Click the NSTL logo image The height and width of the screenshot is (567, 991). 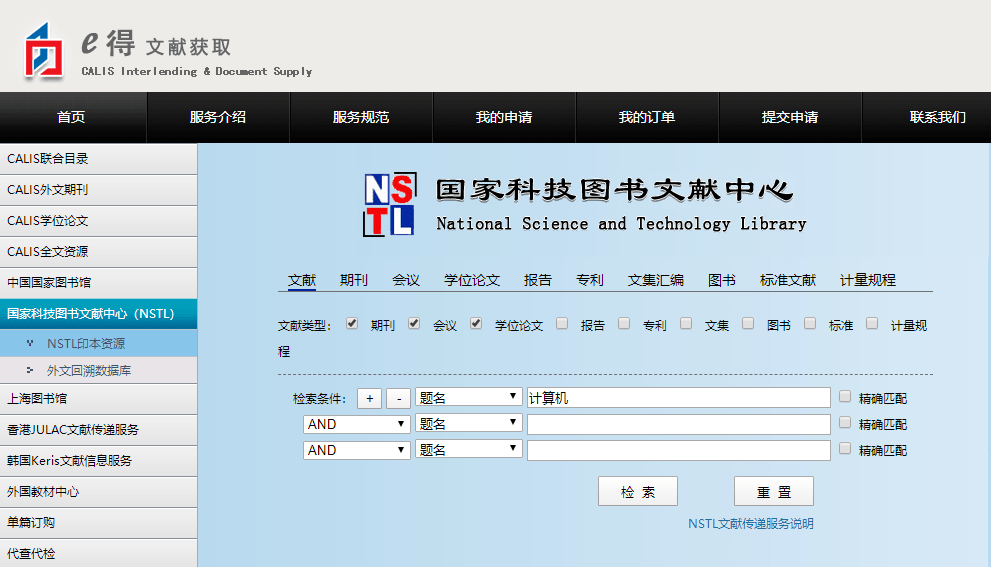pos(390,204)
